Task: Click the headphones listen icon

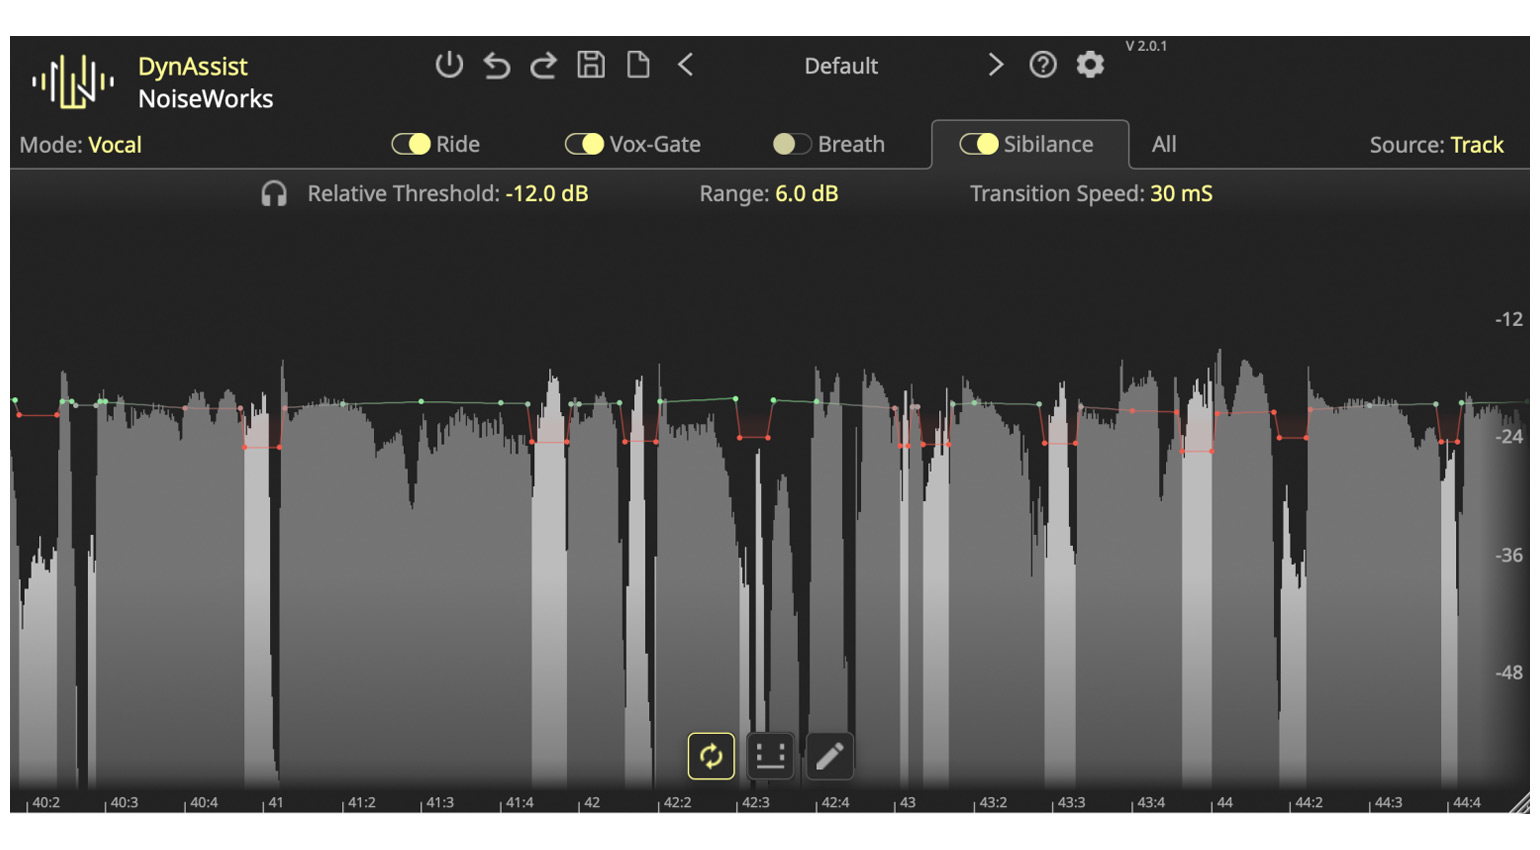Action: [x=274, y=194]
